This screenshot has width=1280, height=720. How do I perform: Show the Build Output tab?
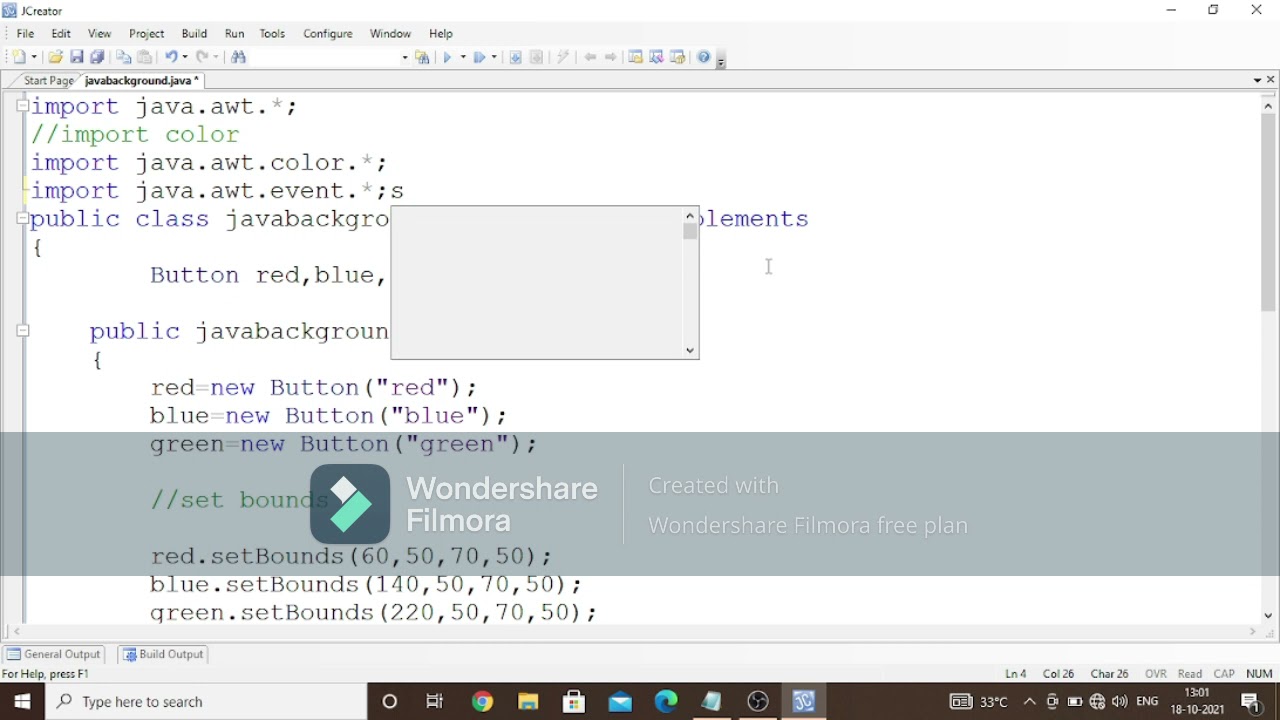pyautogui.click(x=163, y=654)
